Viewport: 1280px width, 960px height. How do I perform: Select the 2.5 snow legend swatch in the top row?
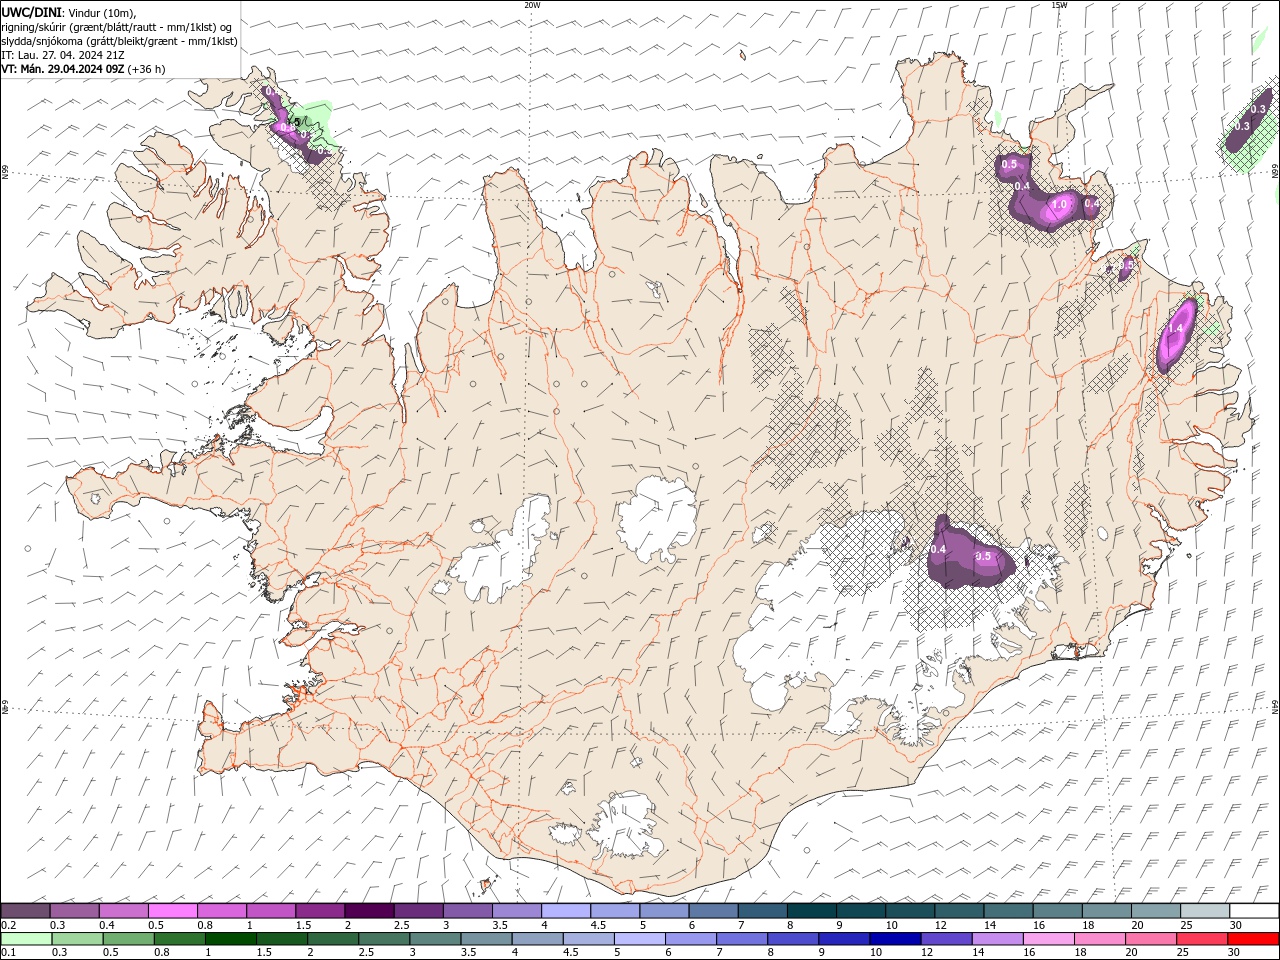[x=418, y=911]
